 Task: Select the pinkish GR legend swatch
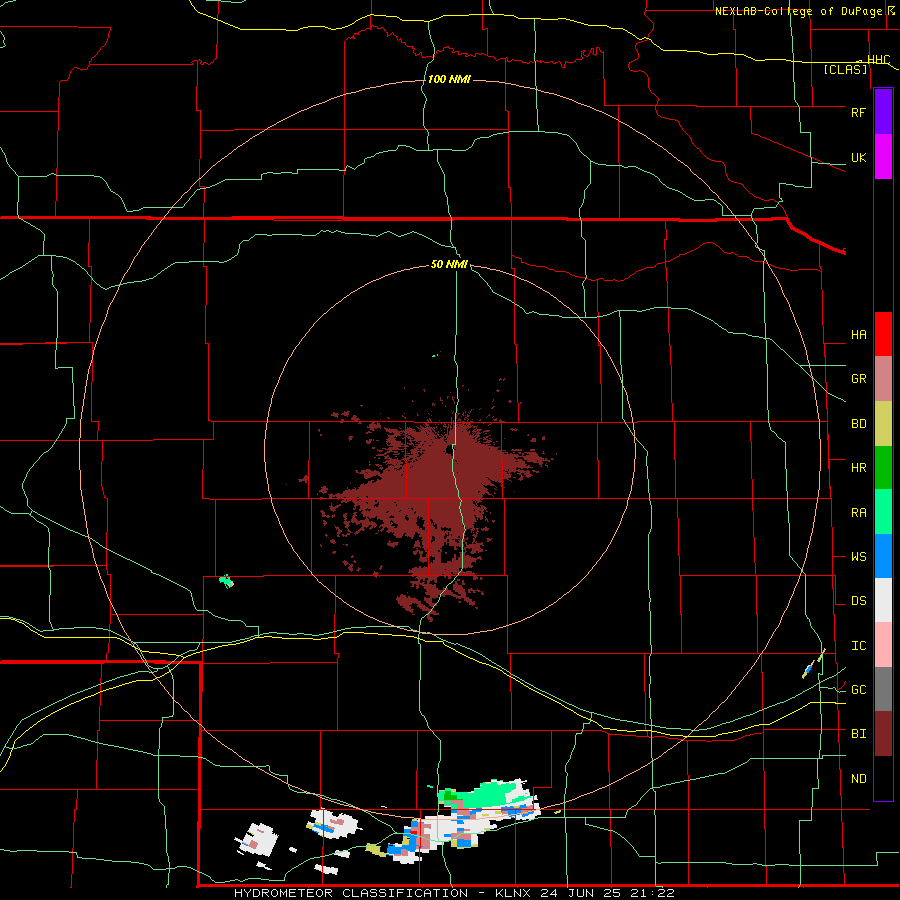[x=883, y=379]
